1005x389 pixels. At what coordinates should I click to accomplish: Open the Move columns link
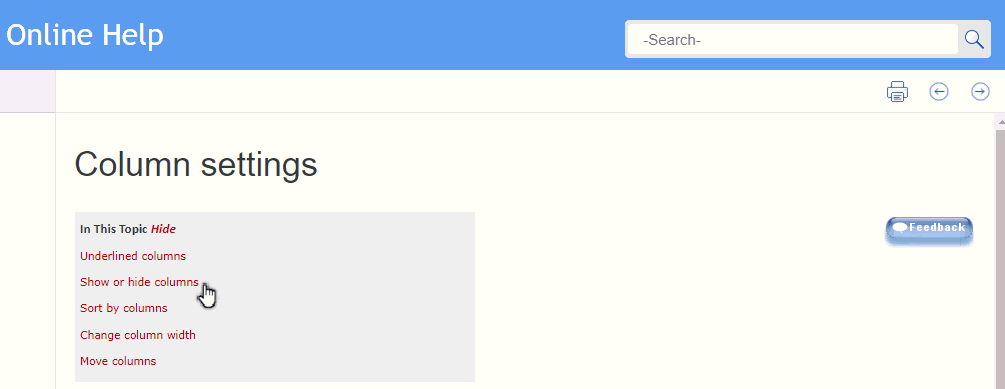[x=118, y=361]
